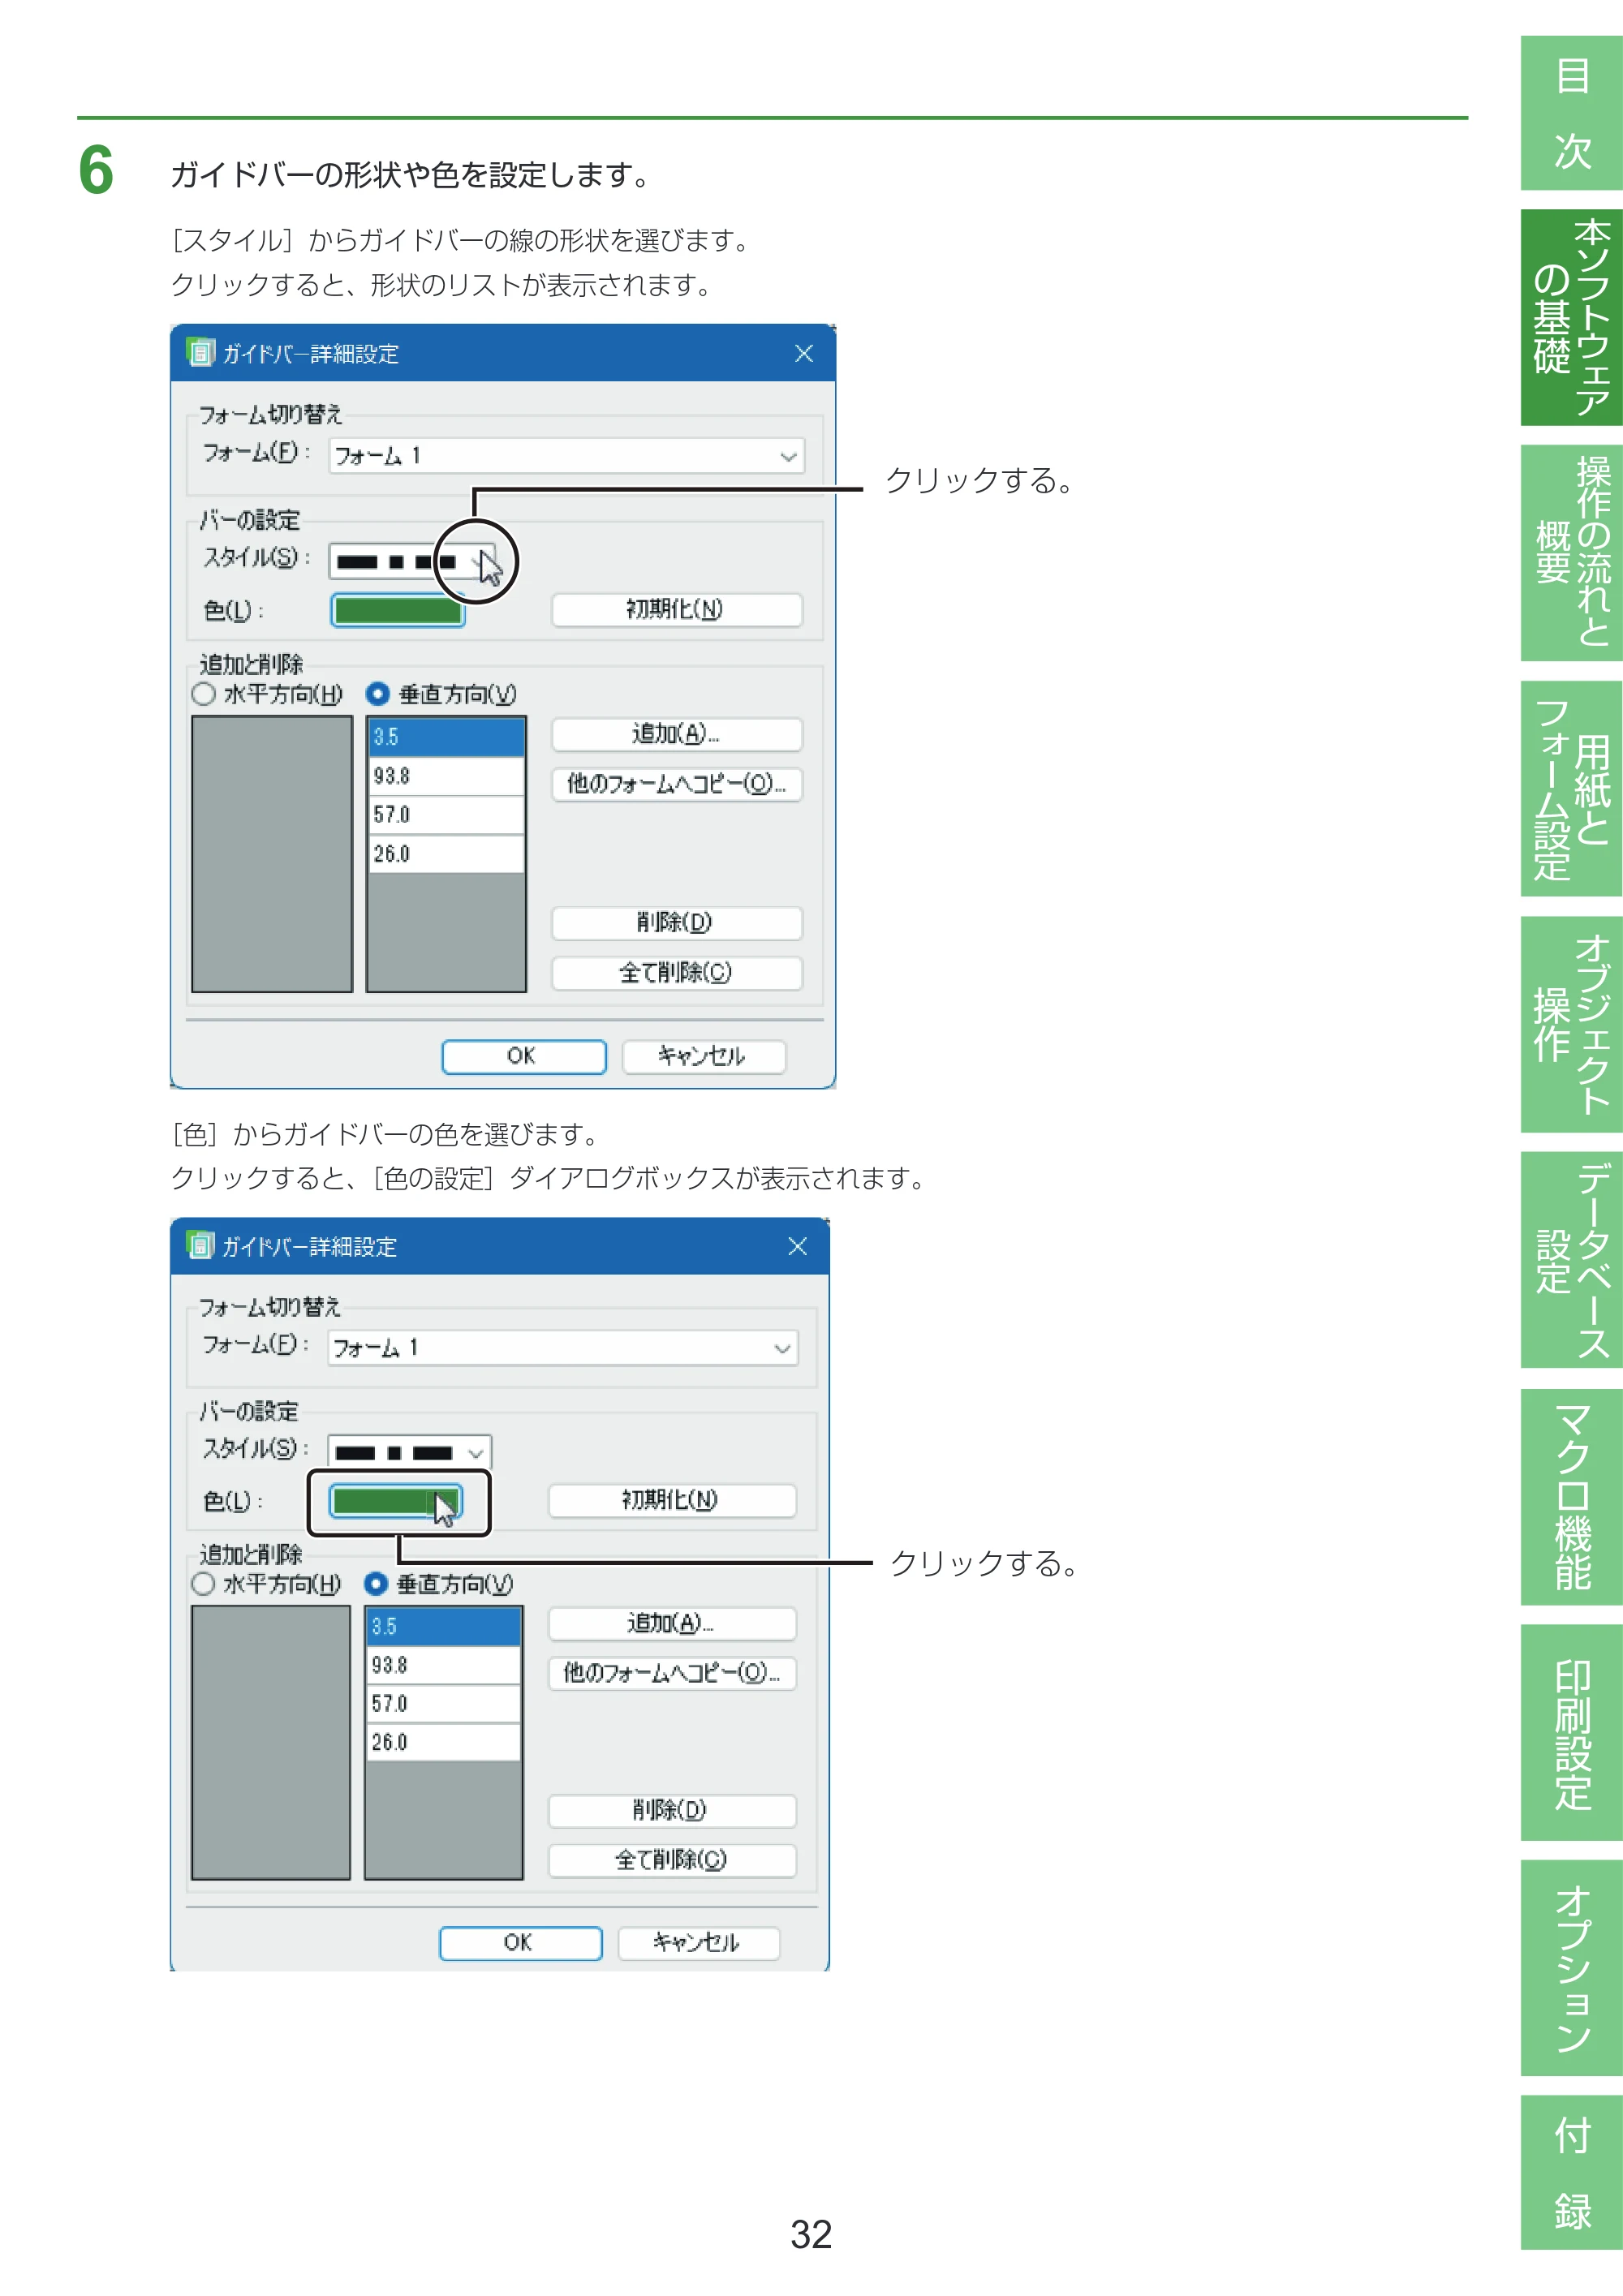Click green 色 swatch in upper dialog
This screenshot has width=1623, height=2296.
[398, 610]
